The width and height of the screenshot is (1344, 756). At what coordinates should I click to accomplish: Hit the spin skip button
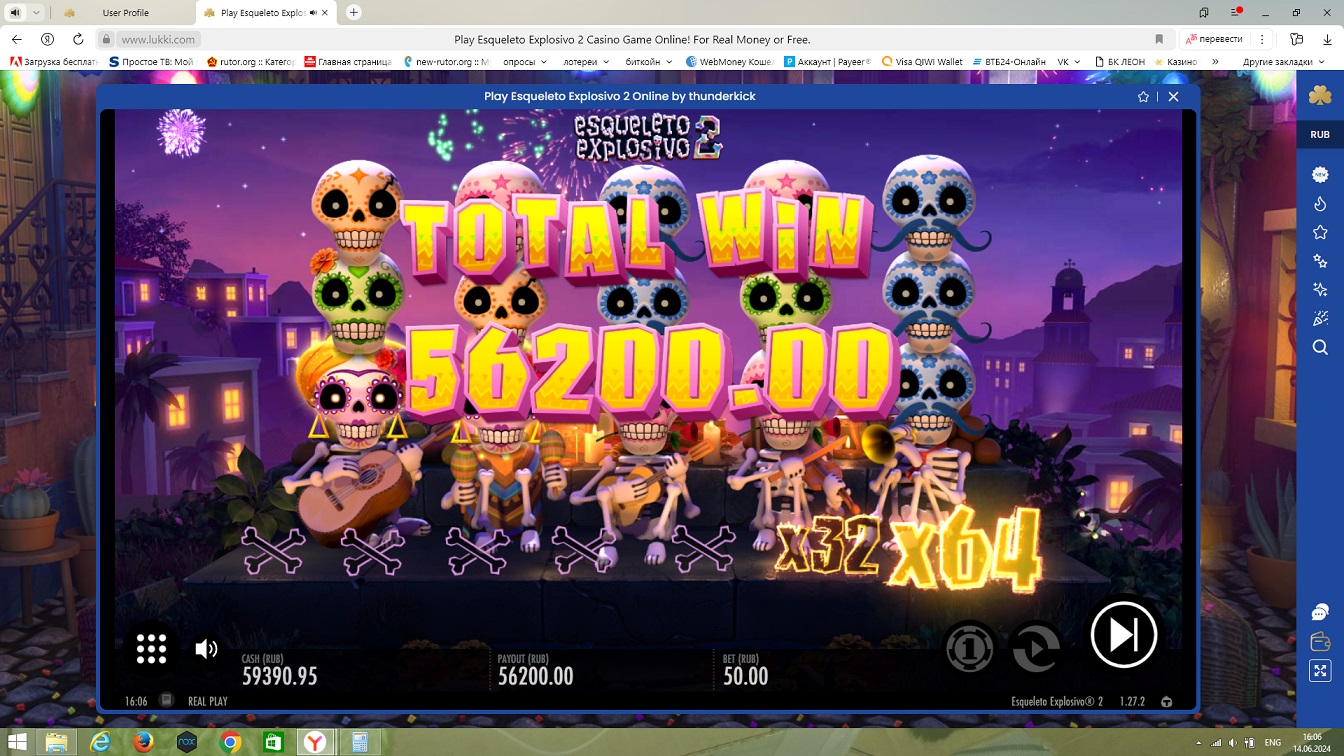1124,634
